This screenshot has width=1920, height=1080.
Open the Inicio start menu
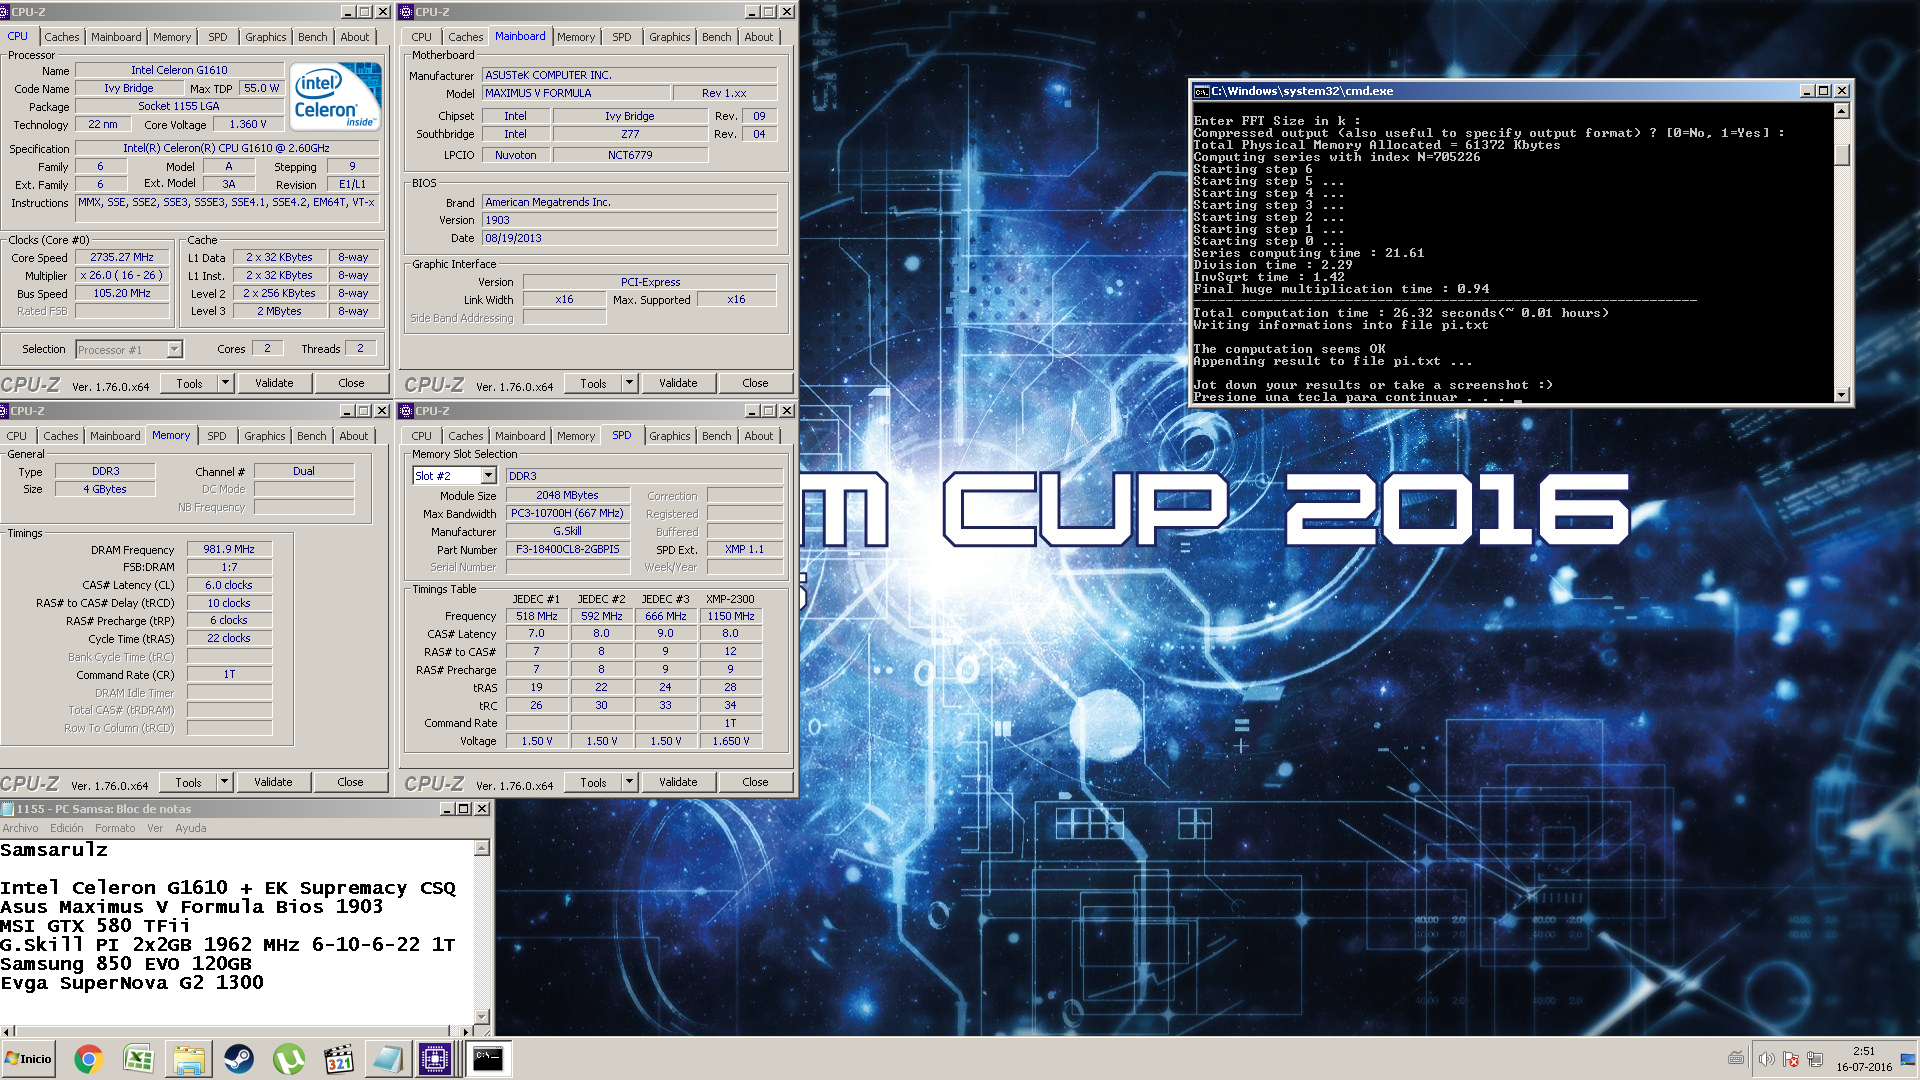pos(28,1059)
